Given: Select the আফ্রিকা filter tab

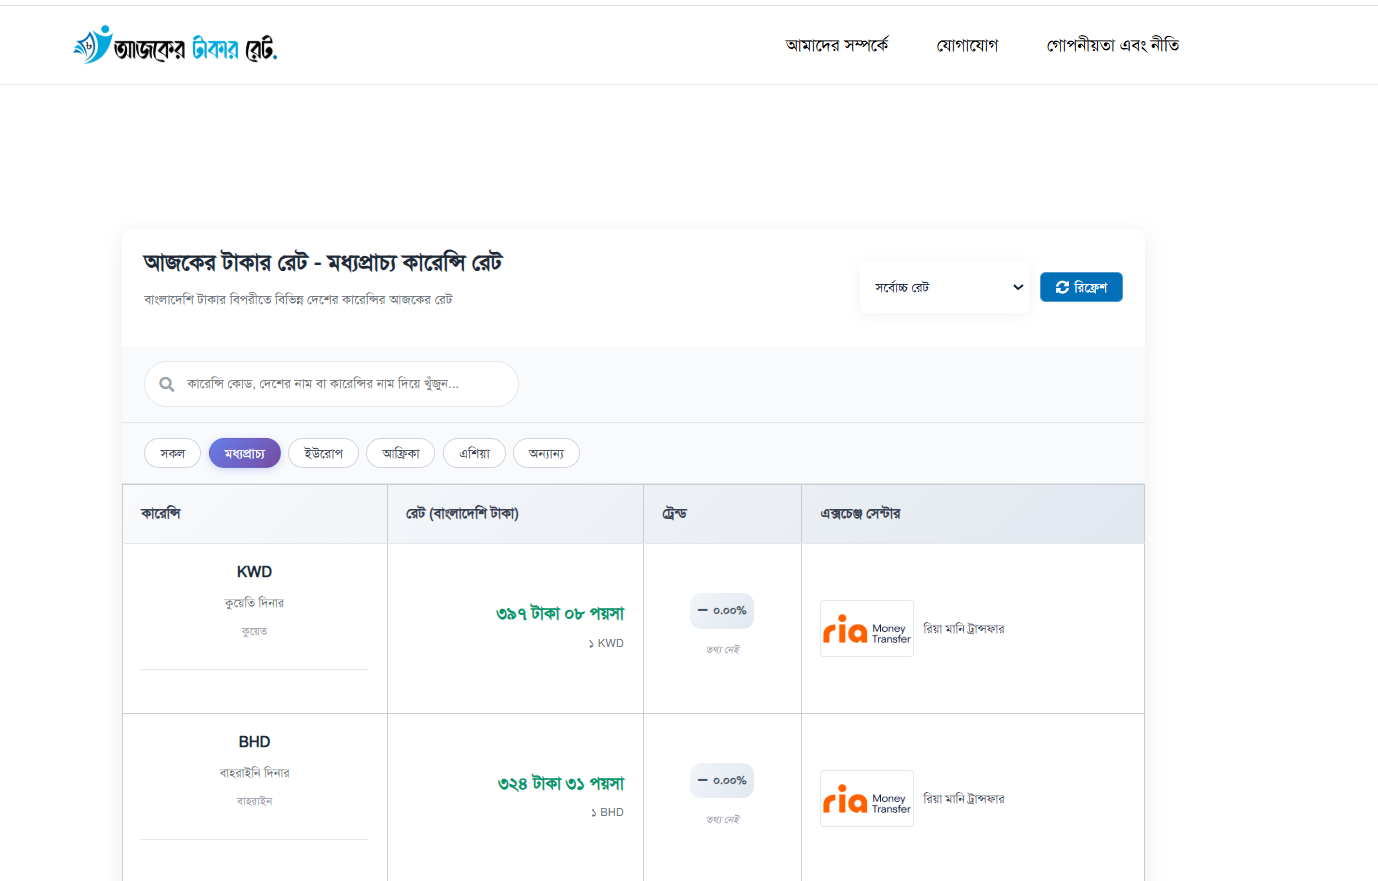Looking at the screenshot, I should point(401,453).
